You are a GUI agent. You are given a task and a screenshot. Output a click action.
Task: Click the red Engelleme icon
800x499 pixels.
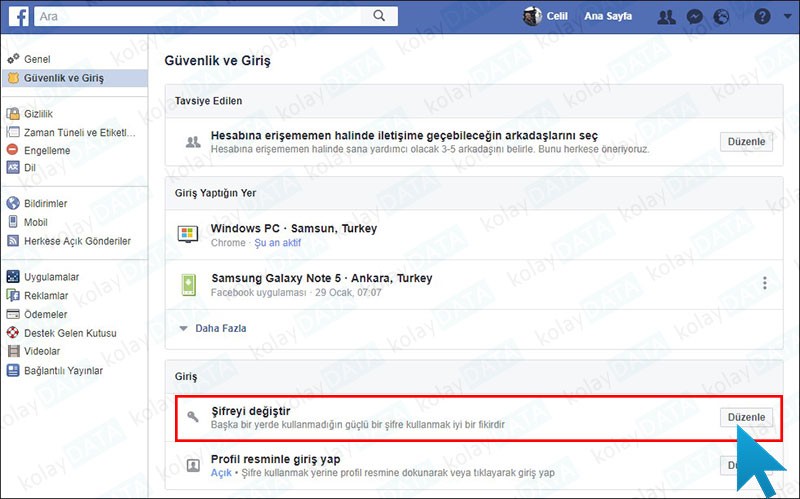12,149
